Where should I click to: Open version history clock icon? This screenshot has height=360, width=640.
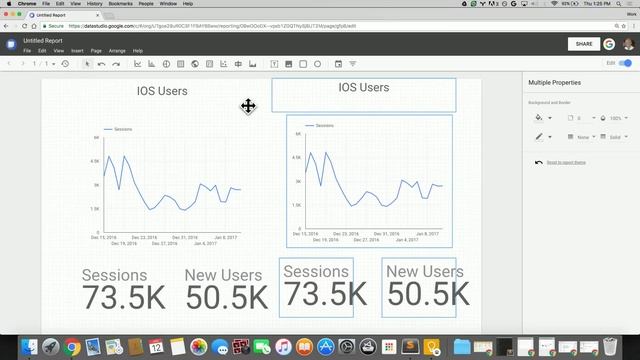pos(65,64)
